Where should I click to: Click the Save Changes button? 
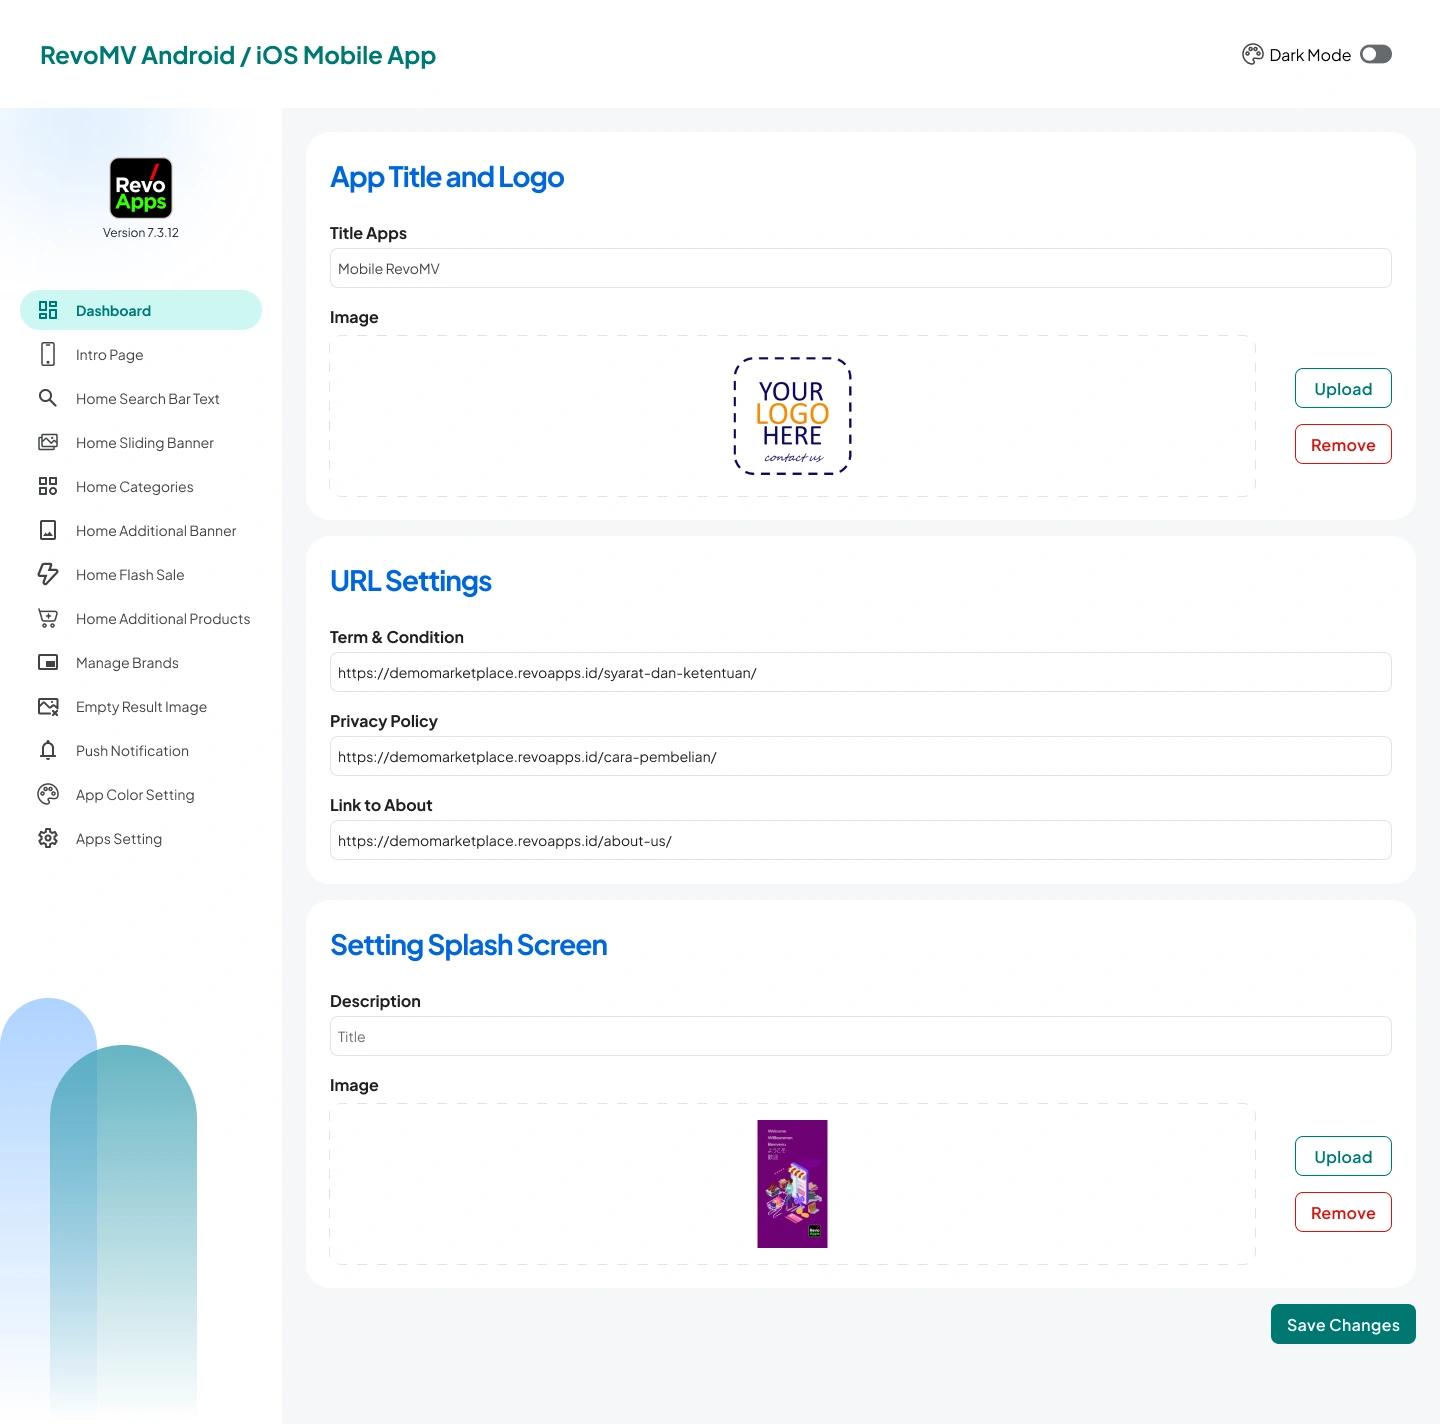[x=1343, y=1324]
